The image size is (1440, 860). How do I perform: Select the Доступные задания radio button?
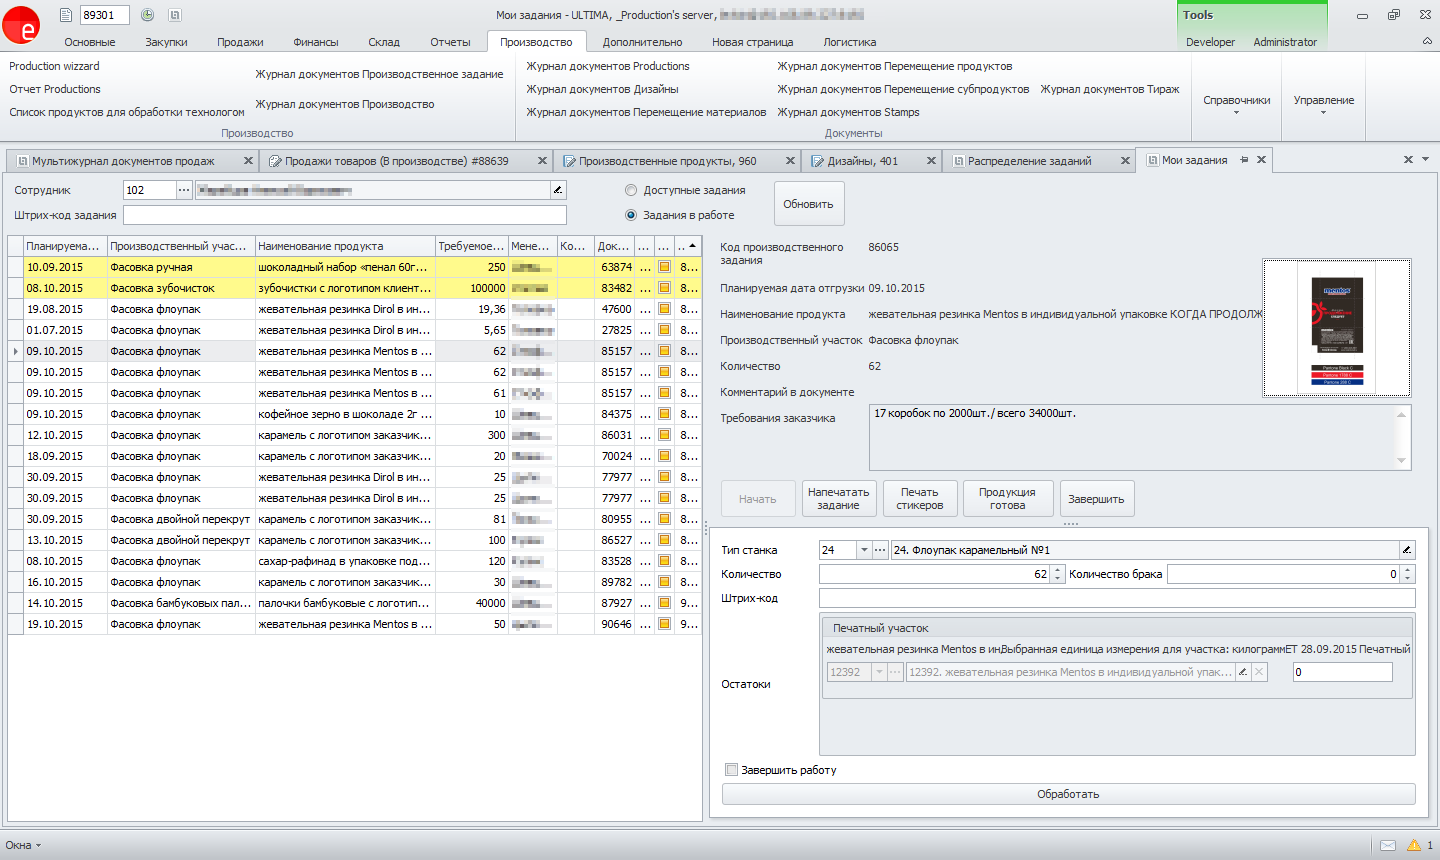tap(631, 190)
